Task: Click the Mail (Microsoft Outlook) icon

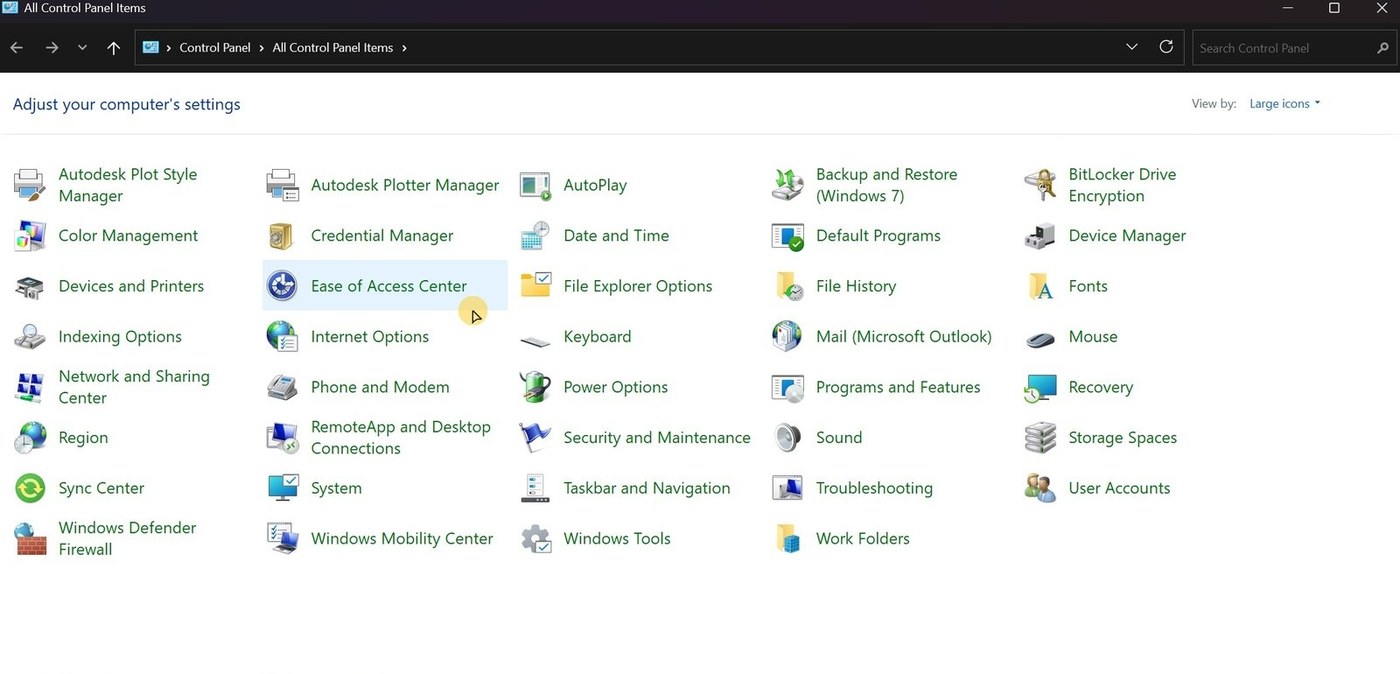Action: pyautogui.click(x=788, y=337)
